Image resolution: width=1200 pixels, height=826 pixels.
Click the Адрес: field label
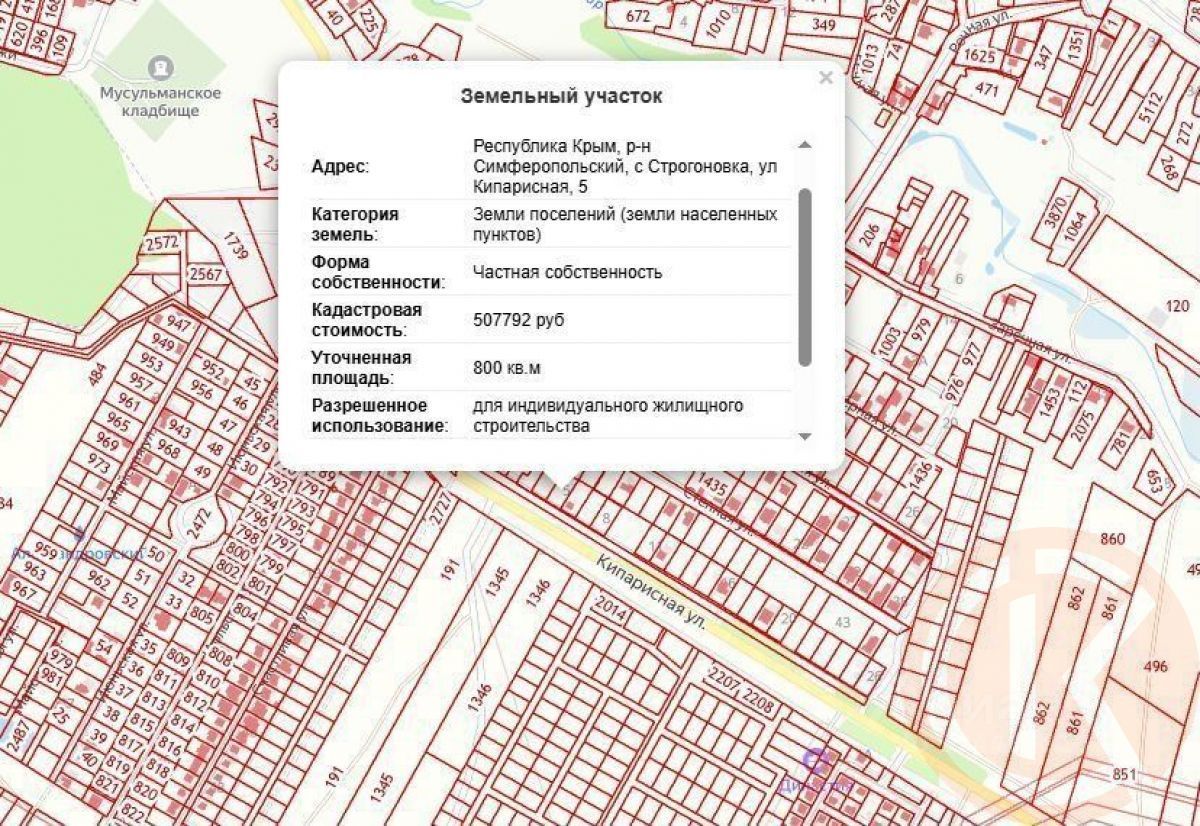click(x=341, y=166)
